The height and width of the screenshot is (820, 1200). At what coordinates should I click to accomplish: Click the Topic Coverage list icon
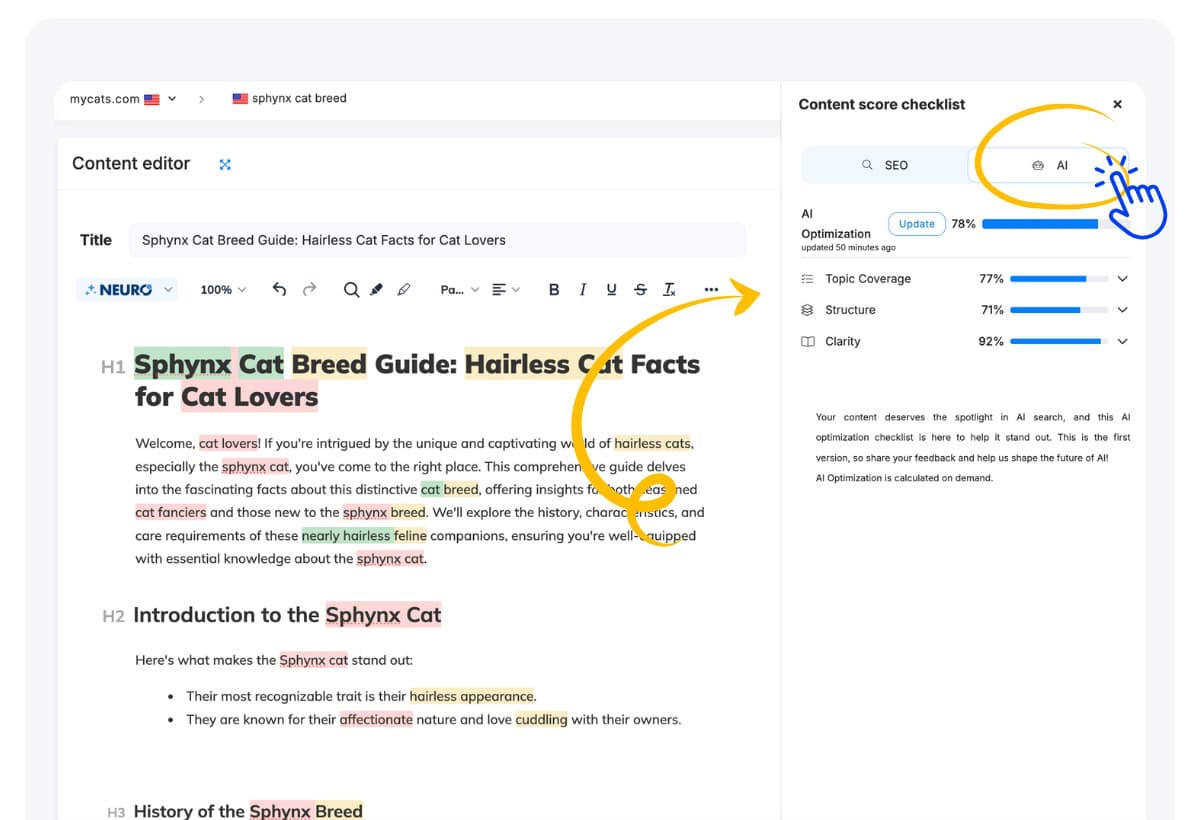click(807, 278)
